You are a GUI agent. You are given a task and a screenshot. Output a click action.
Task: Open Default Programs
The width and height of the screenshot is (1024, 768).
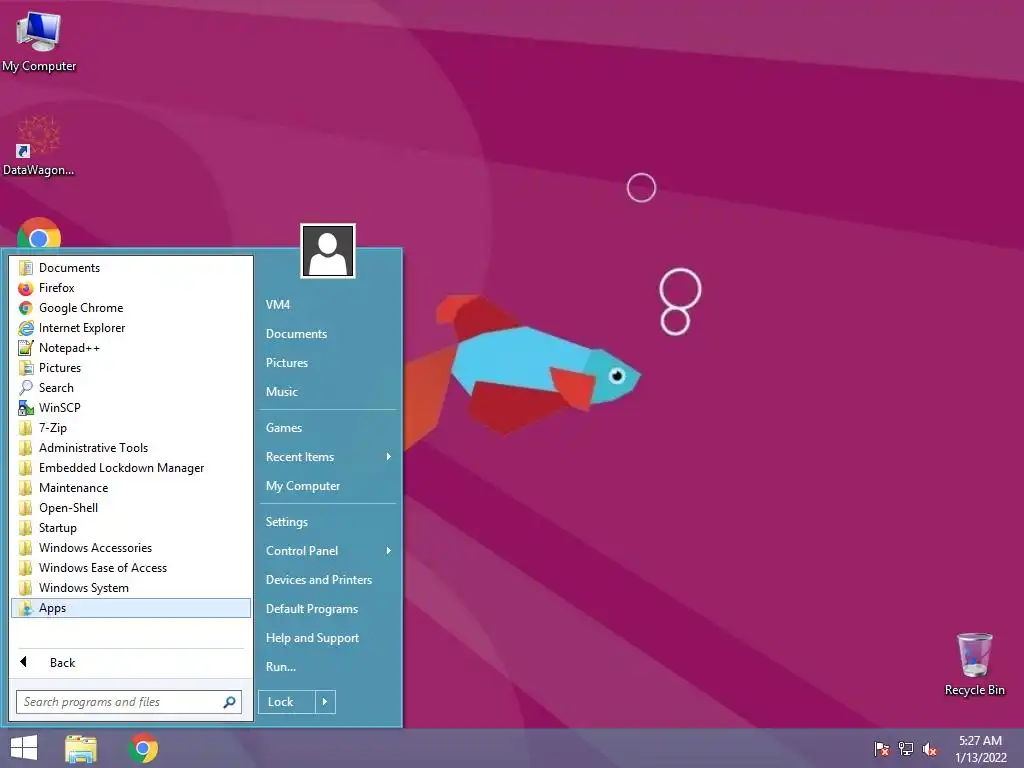tap(328, 609)
